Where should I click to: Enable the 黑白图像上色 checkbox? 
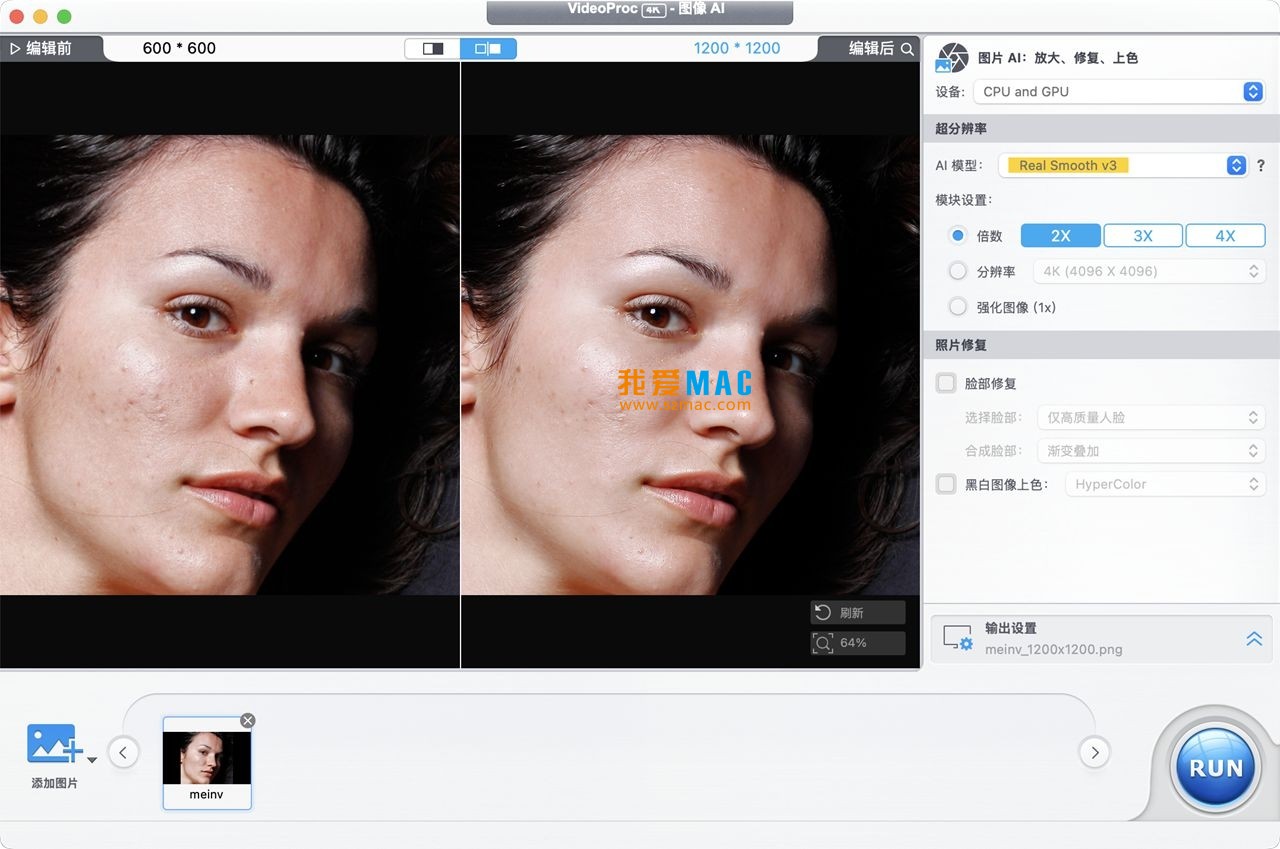coord(945,484)
